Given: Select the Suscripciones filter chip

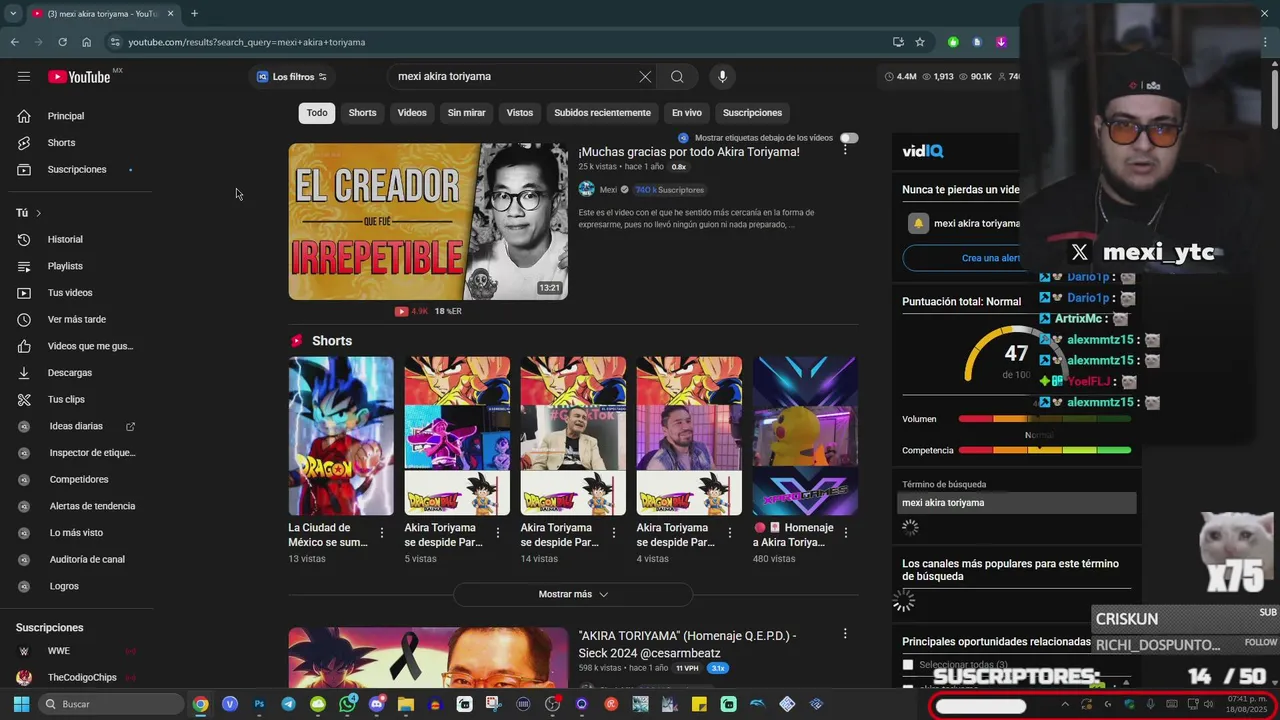Looking at the screenshot, I should tap(752, 113).
